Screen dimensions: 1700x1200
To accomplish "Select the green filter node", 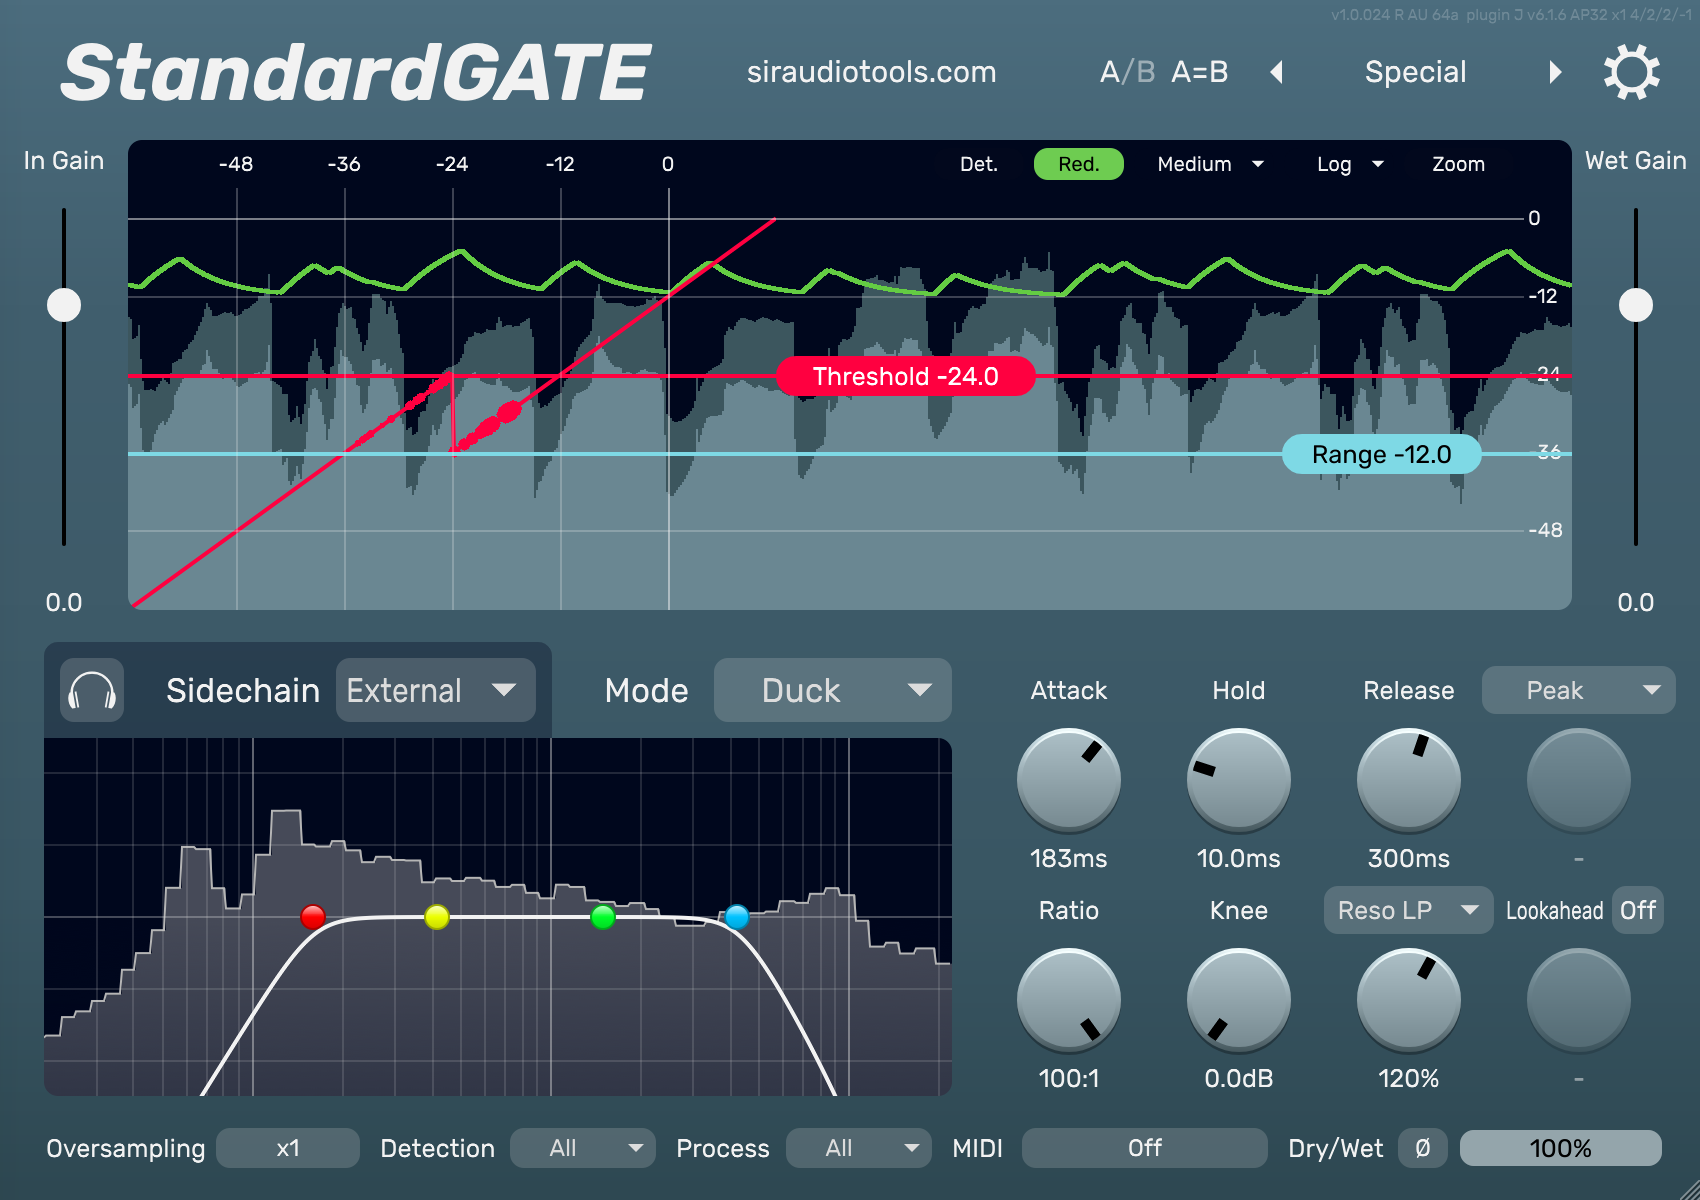I will click(603, 917).
